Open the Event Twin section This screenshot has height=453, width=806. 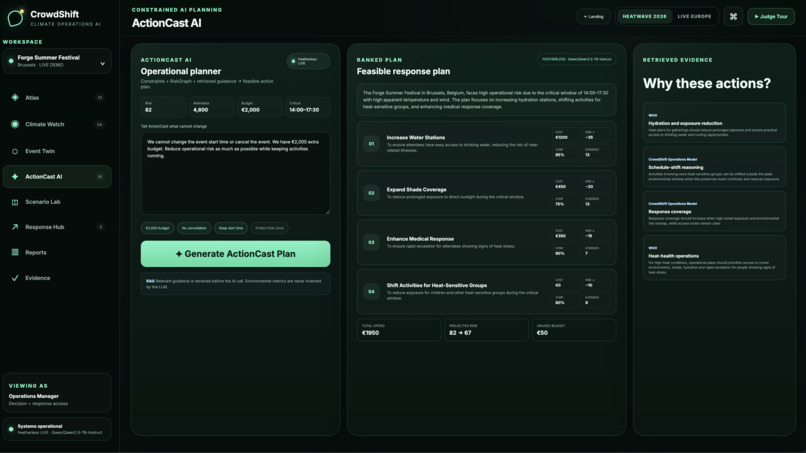coord(57,151)
